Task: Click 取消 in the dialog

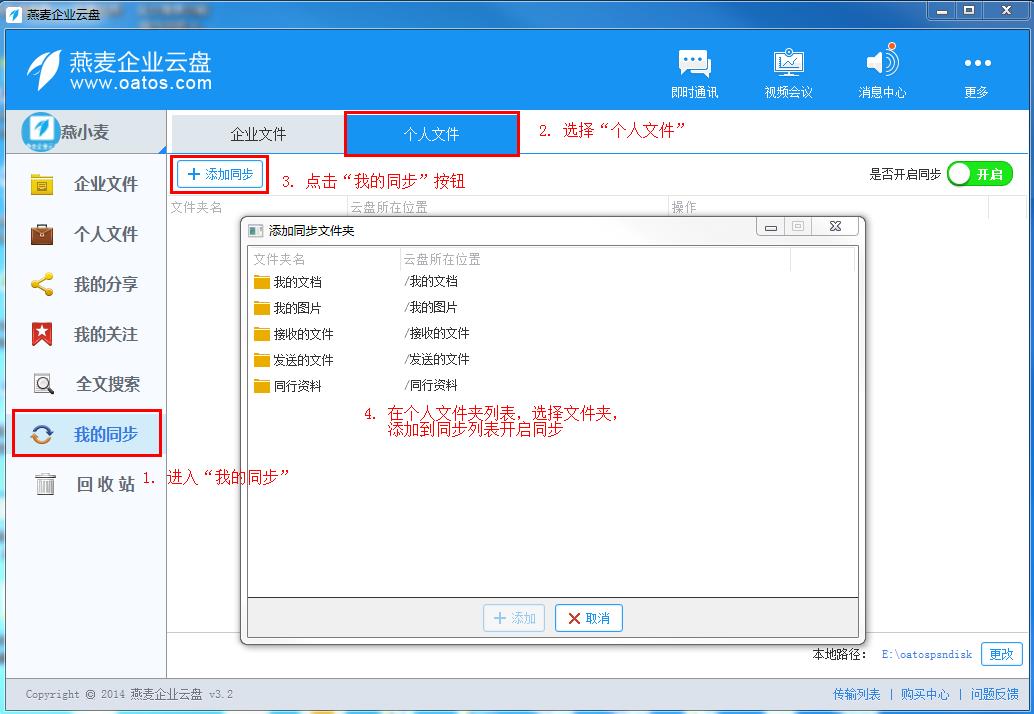Action: click(x=589, y=618)
